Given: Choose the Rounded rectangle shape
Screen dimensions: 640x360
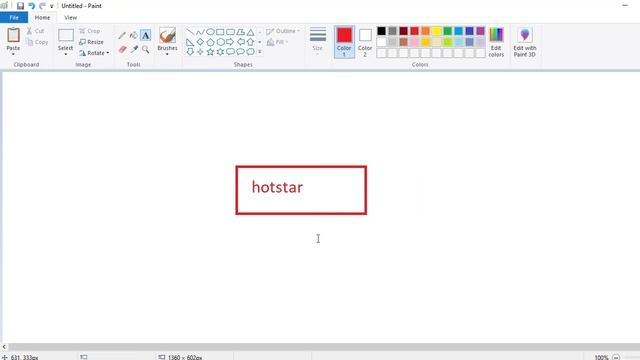Looking at the screenshot, I should point(230,32).
